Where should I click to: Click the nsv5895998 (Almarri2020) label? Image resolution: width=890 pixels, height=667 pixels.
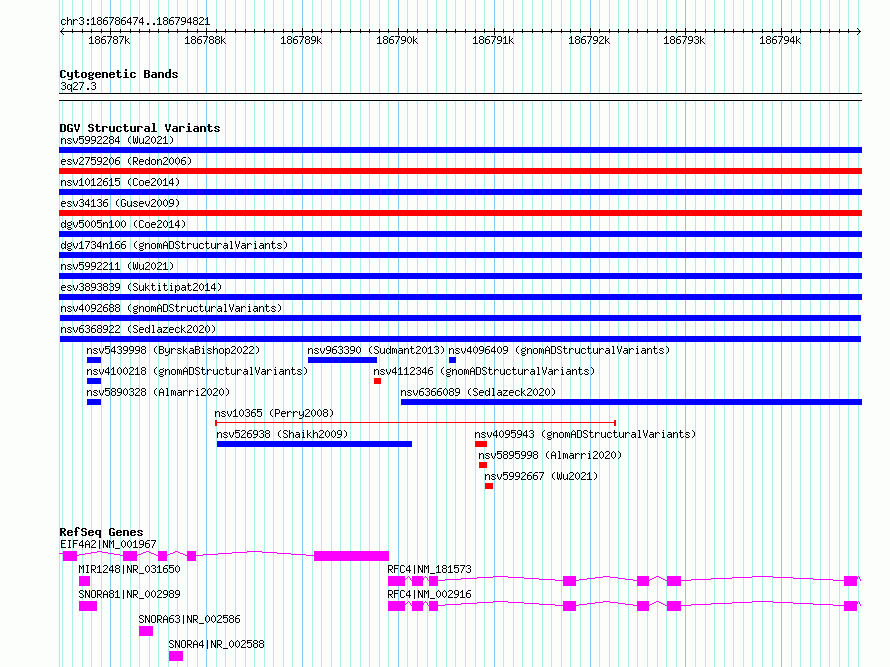click(x=550, y=455)
